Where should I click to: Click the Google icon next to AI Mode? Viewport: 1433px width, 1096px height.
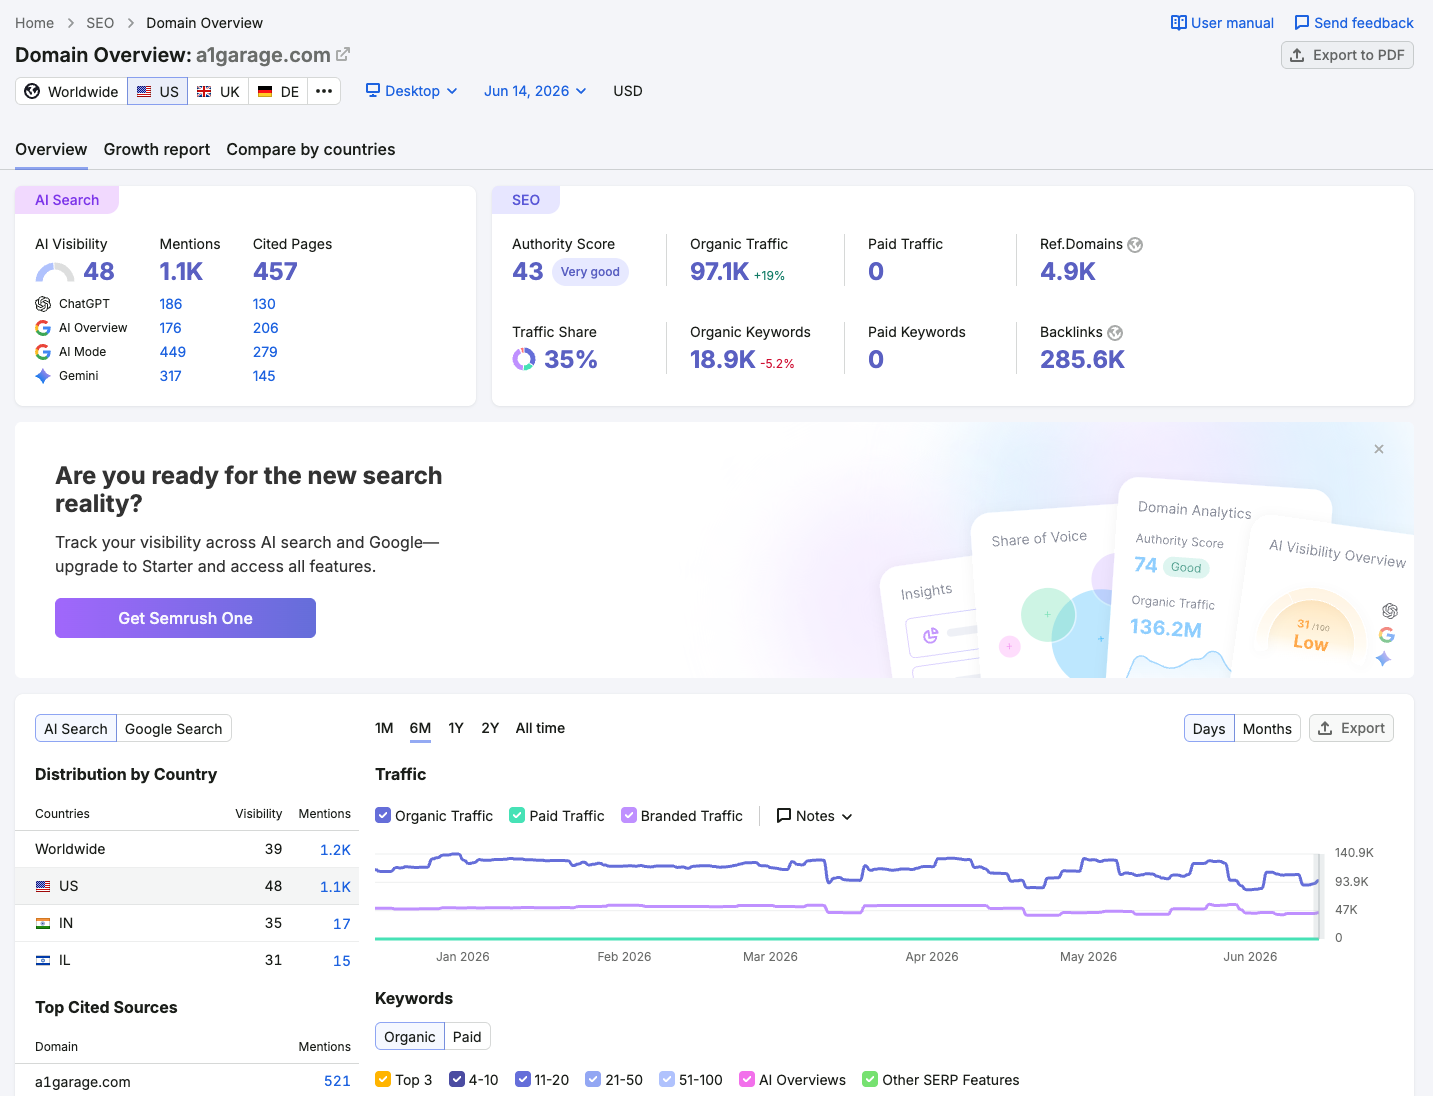pos(43,352)
